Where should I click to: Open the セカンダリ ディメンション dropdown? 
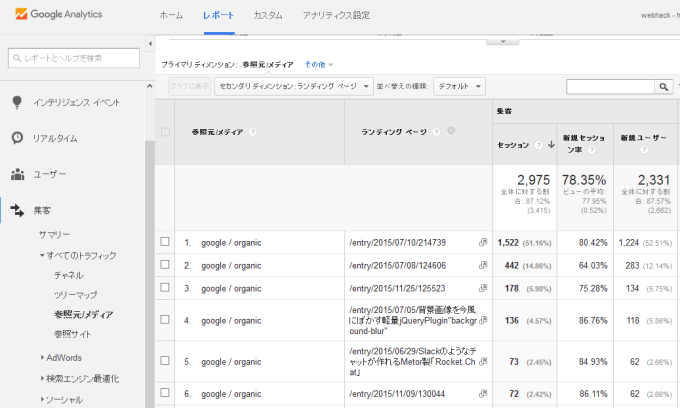click(x=293, y=87)
